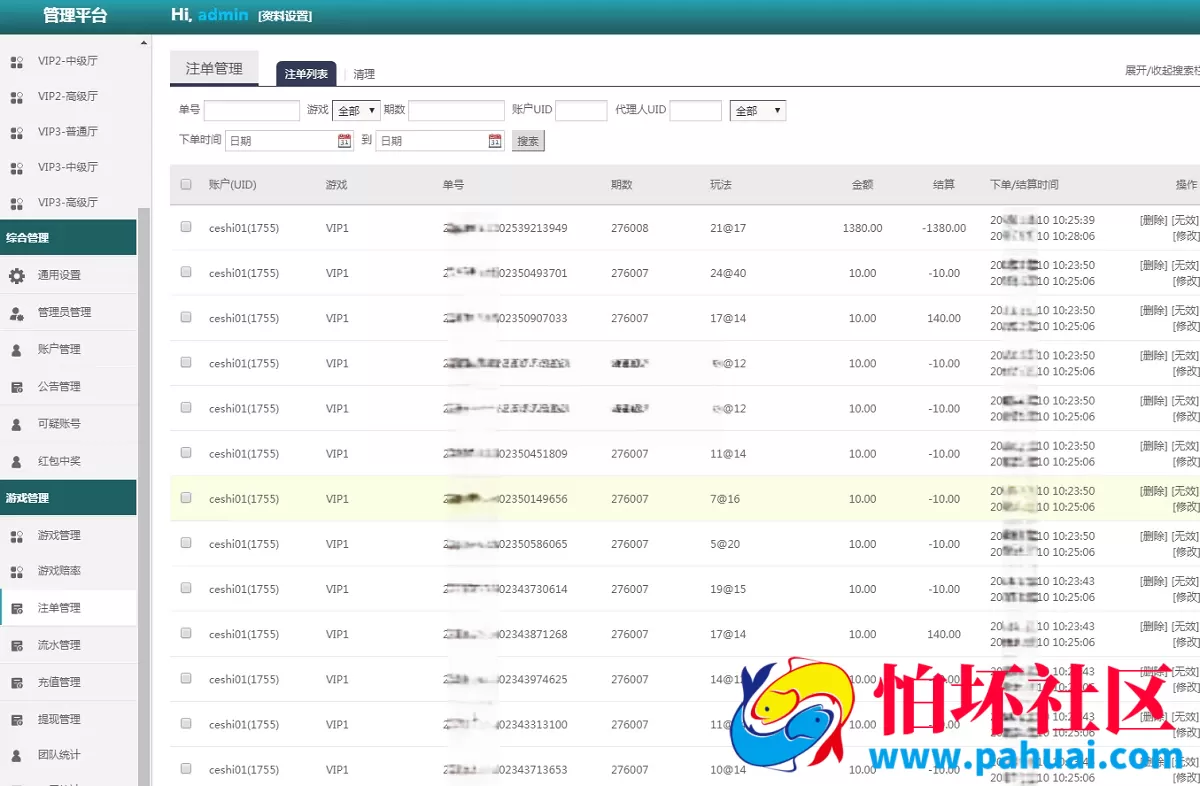Click 展开/收起搜索 expander at top right
The height and width of the screenshot is (786, 1200).
pos(1162,71)
